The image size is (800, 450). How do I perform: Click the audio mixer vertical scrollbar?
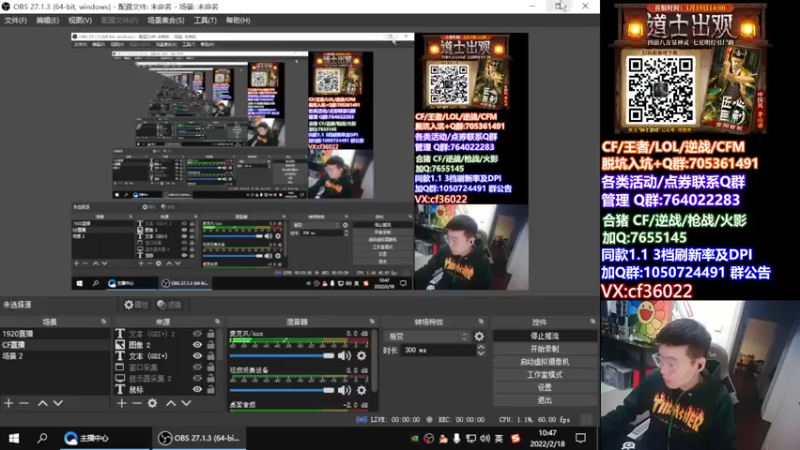click(376, 361)
